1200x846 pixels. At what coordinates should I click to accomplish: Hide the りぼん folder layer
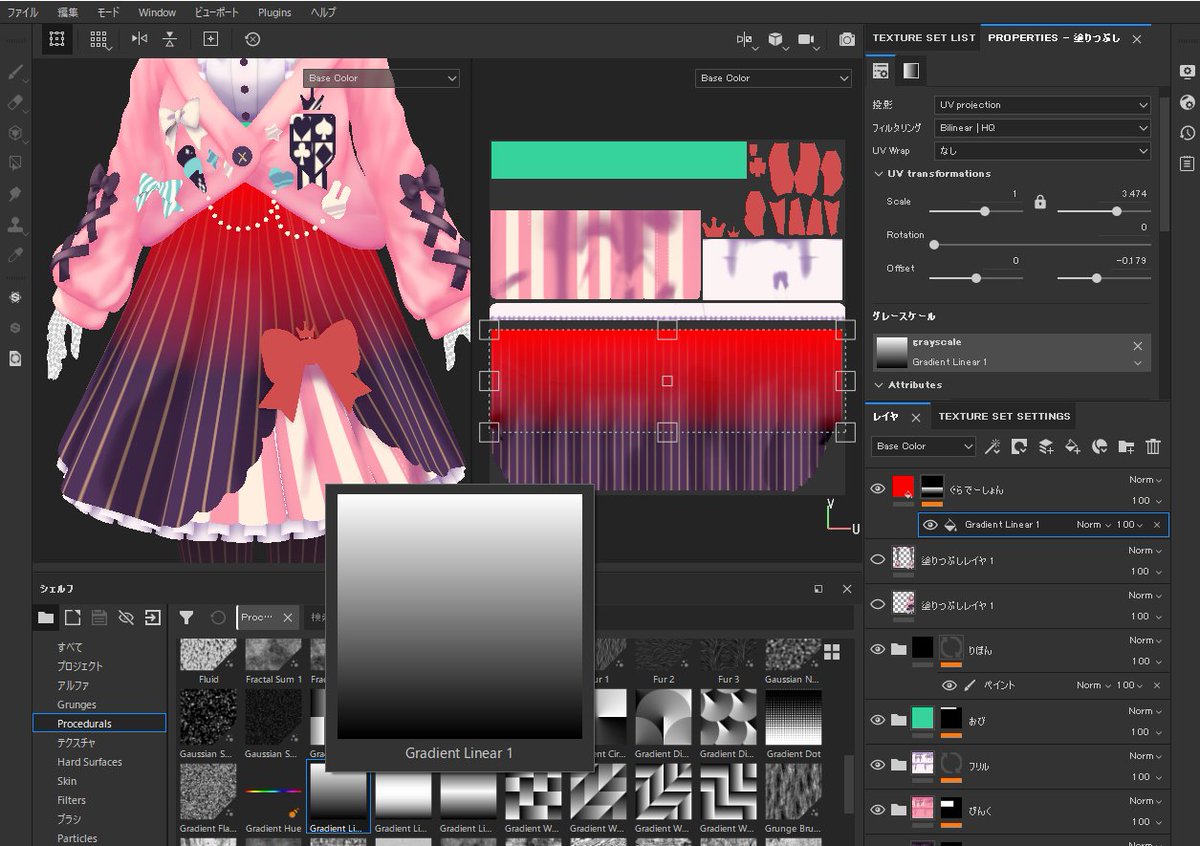tap(878, 650)
